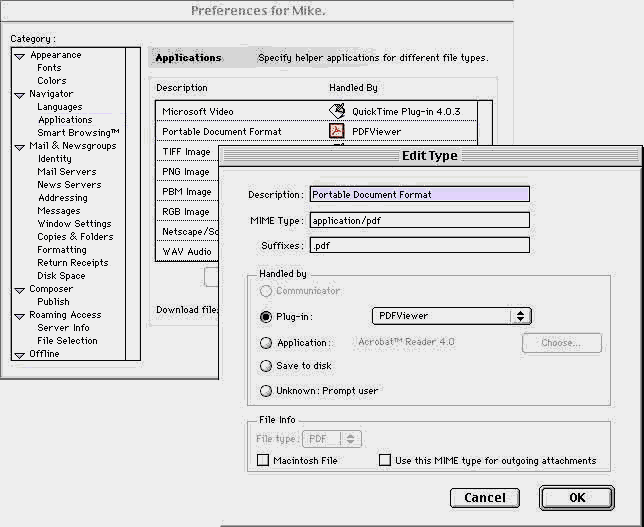Open the Mail Servers preferences
Viewport: 644px width, 527px height.
(x=67, y=172)
